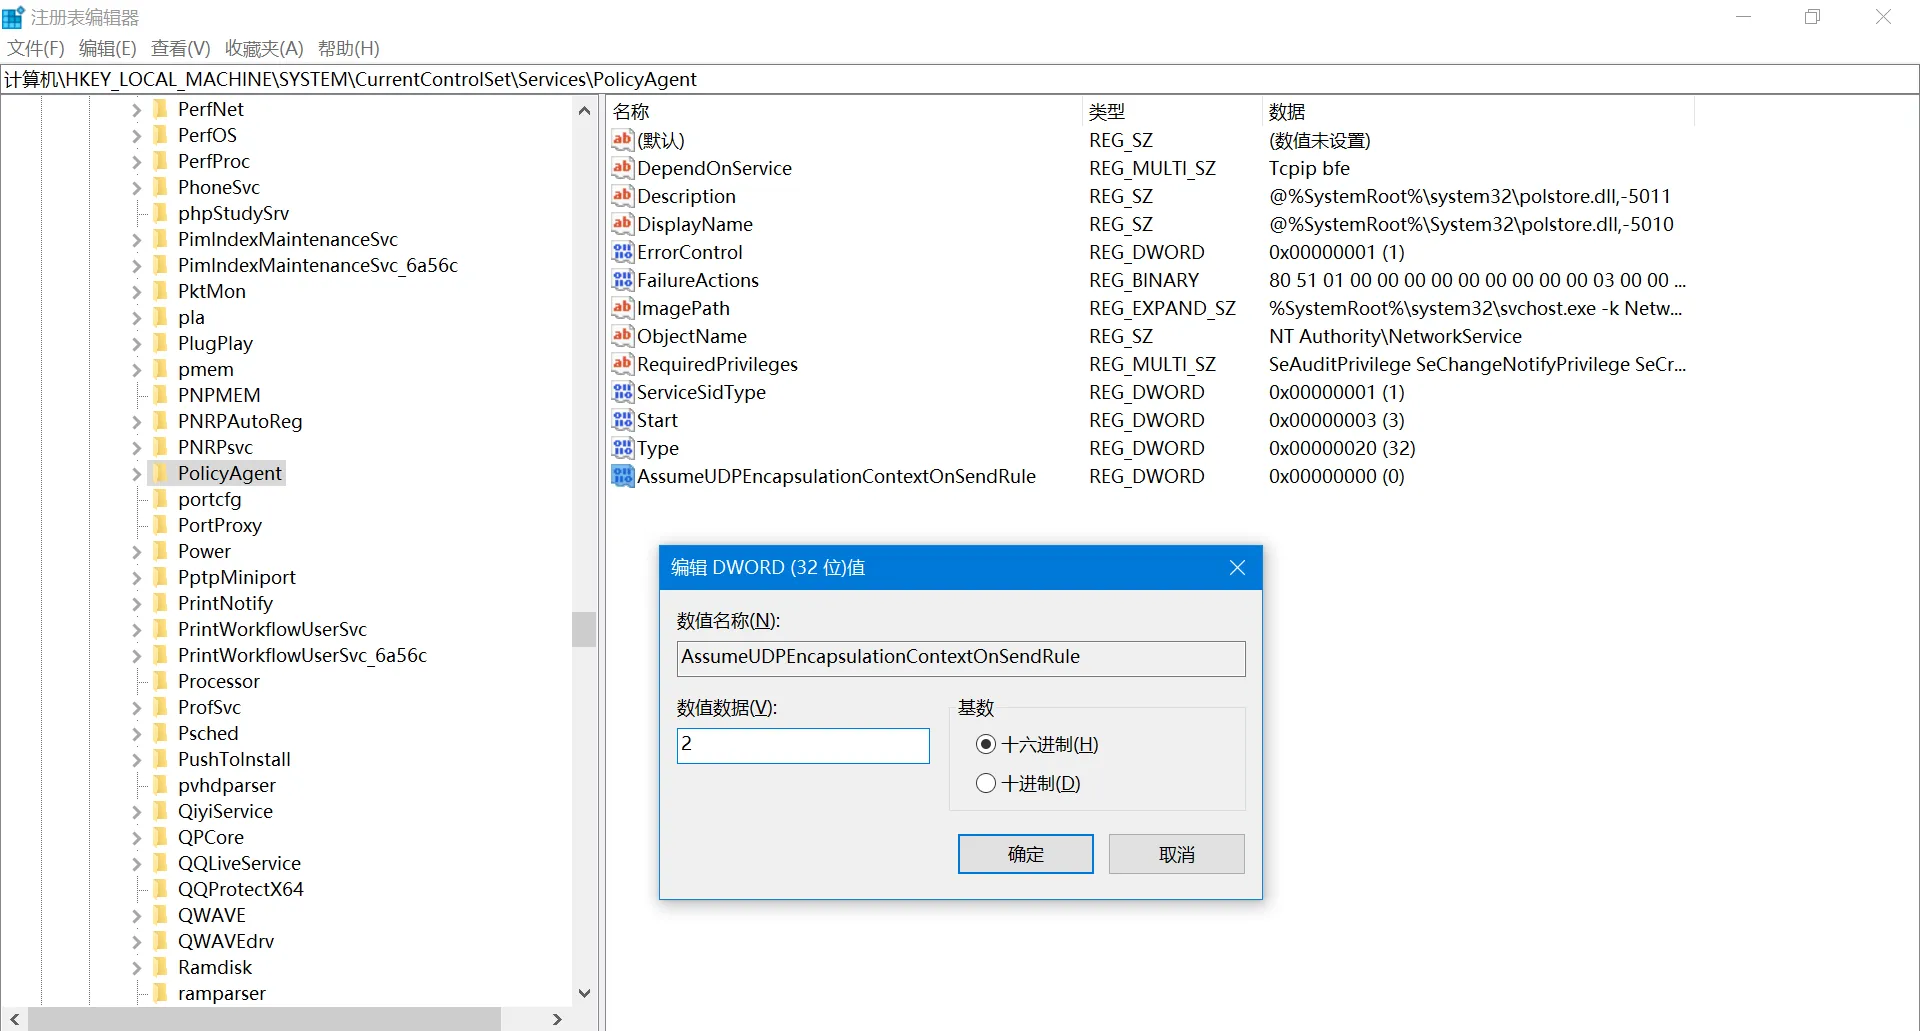
Task: Expand the QWAVE tree node
Action: click(x=137, y=916)
